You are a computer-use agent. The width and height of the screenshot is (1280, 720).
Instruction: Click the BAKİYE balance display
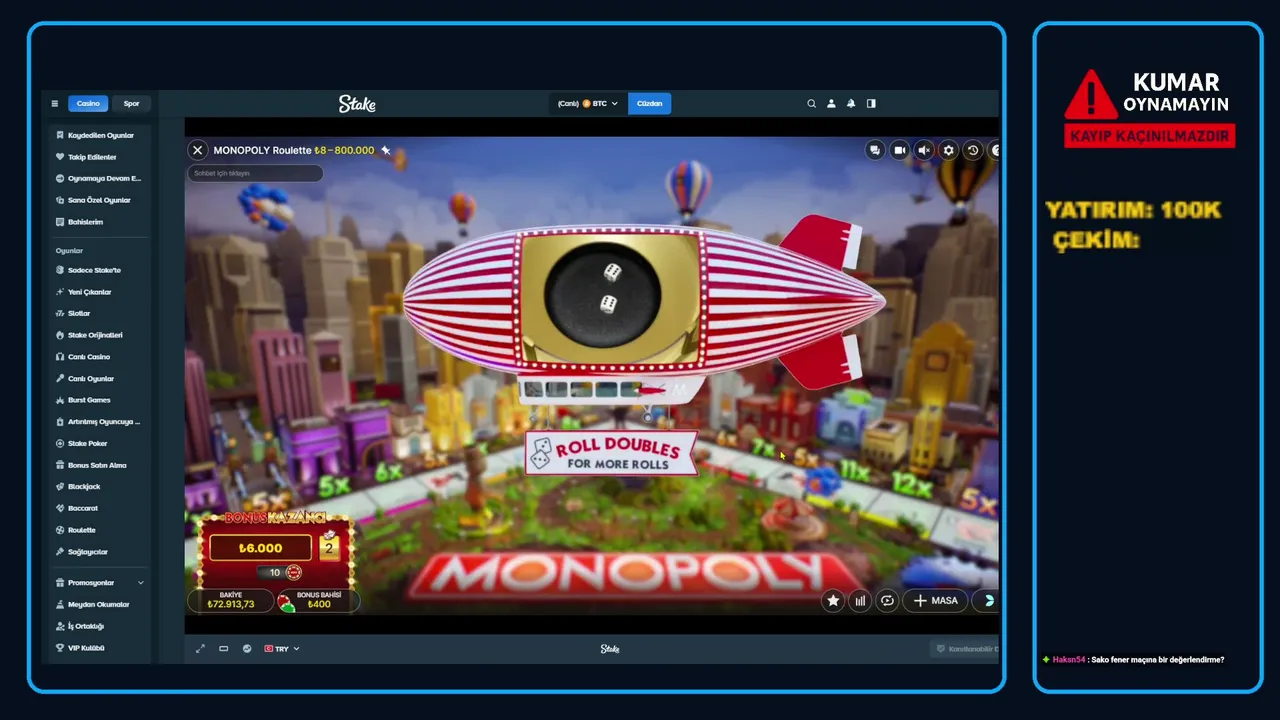(x=231, y=600)
